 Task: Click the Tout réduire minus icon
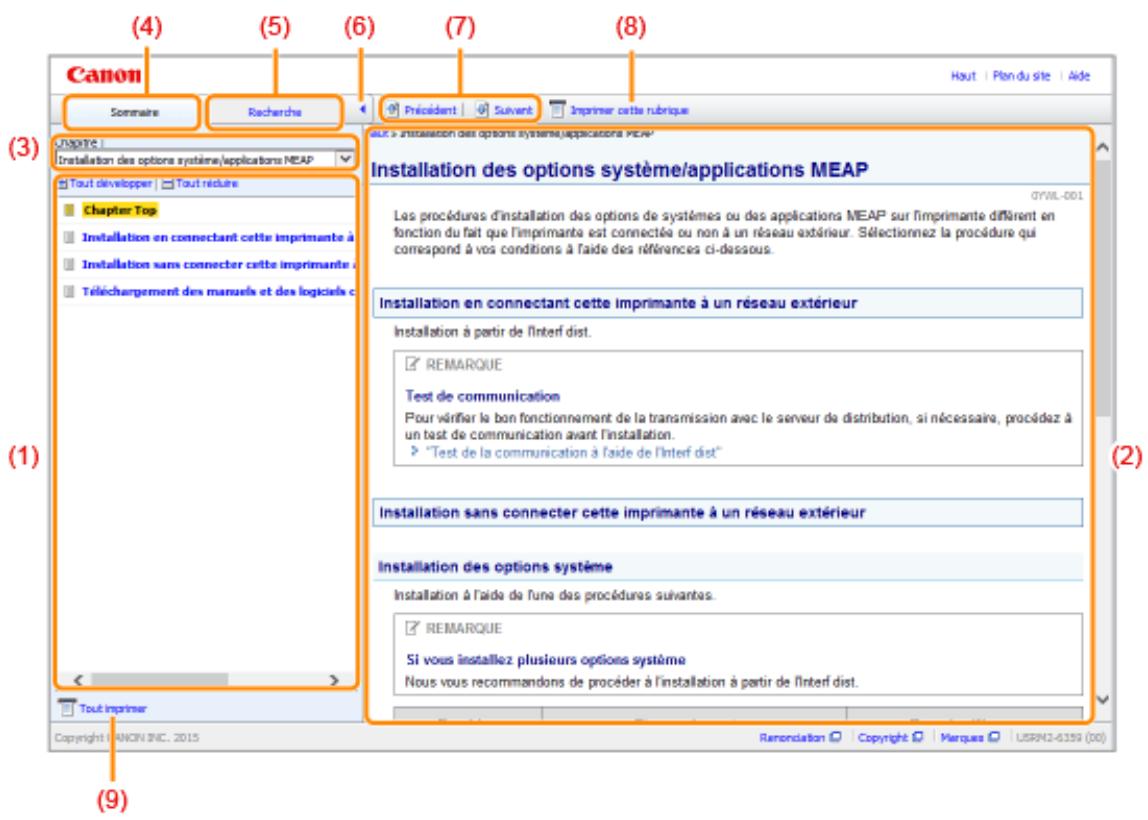click(x=168, y=184)
